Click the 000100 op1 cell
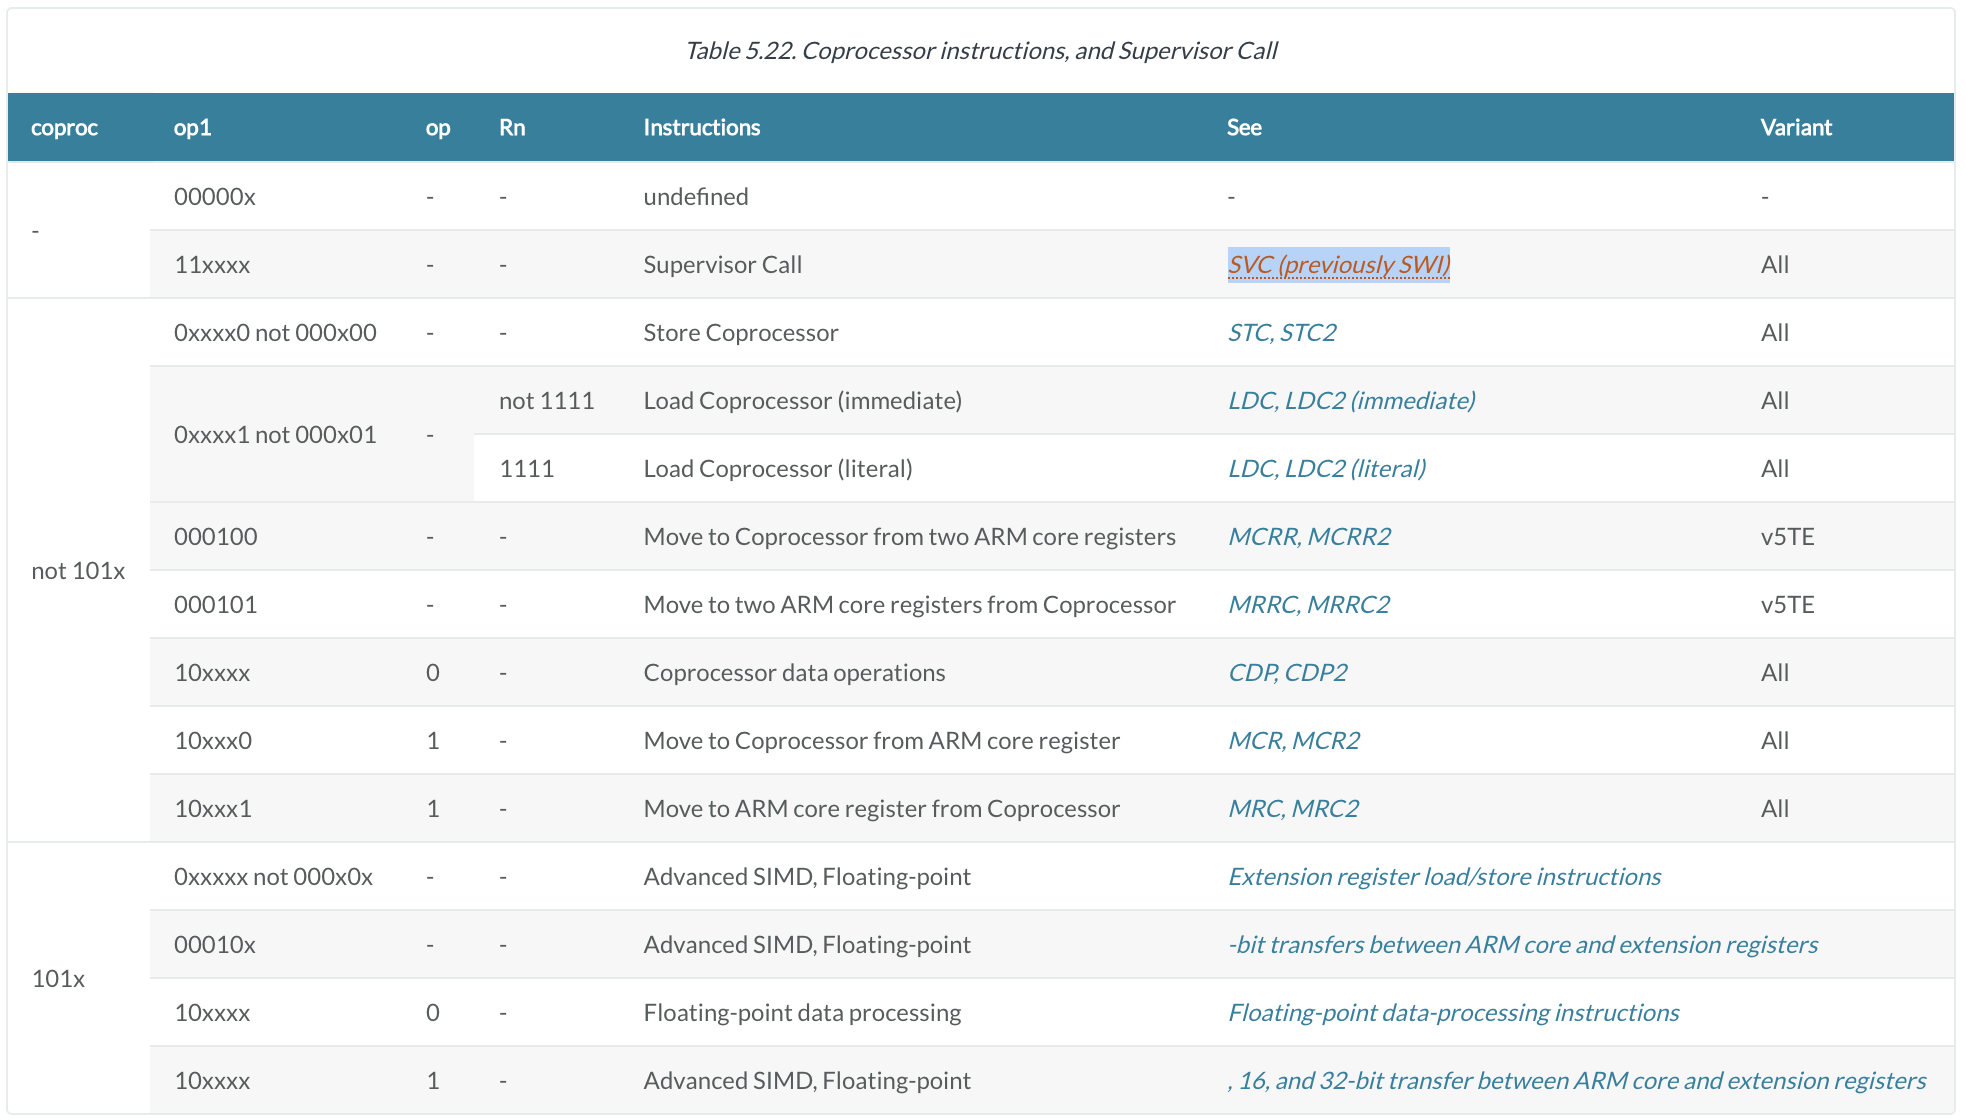Viewport: 1966px width, 1120px height. point(216,537)
